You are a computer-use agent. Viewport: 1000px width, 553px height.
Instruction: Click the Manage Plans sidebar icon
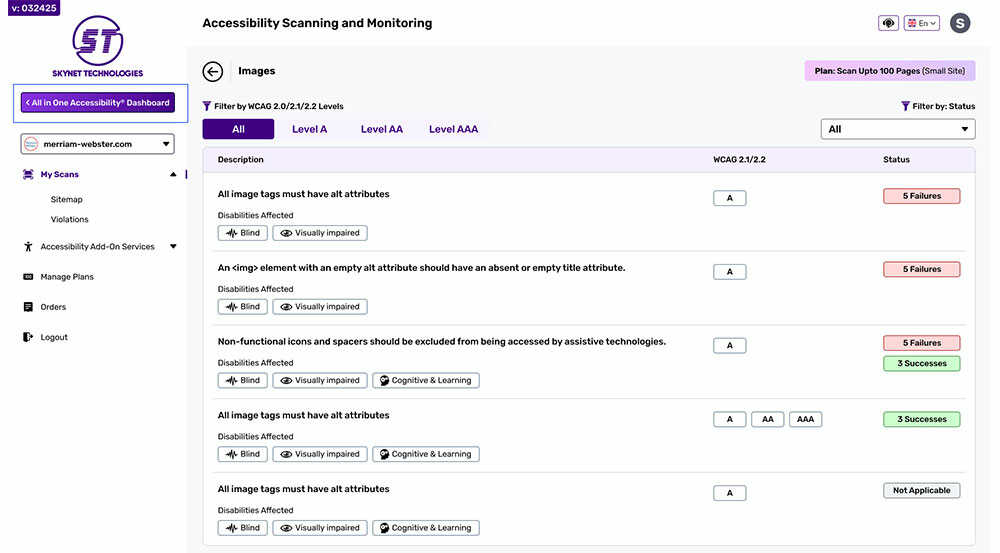pyautogui.click(x=28, y=277)
